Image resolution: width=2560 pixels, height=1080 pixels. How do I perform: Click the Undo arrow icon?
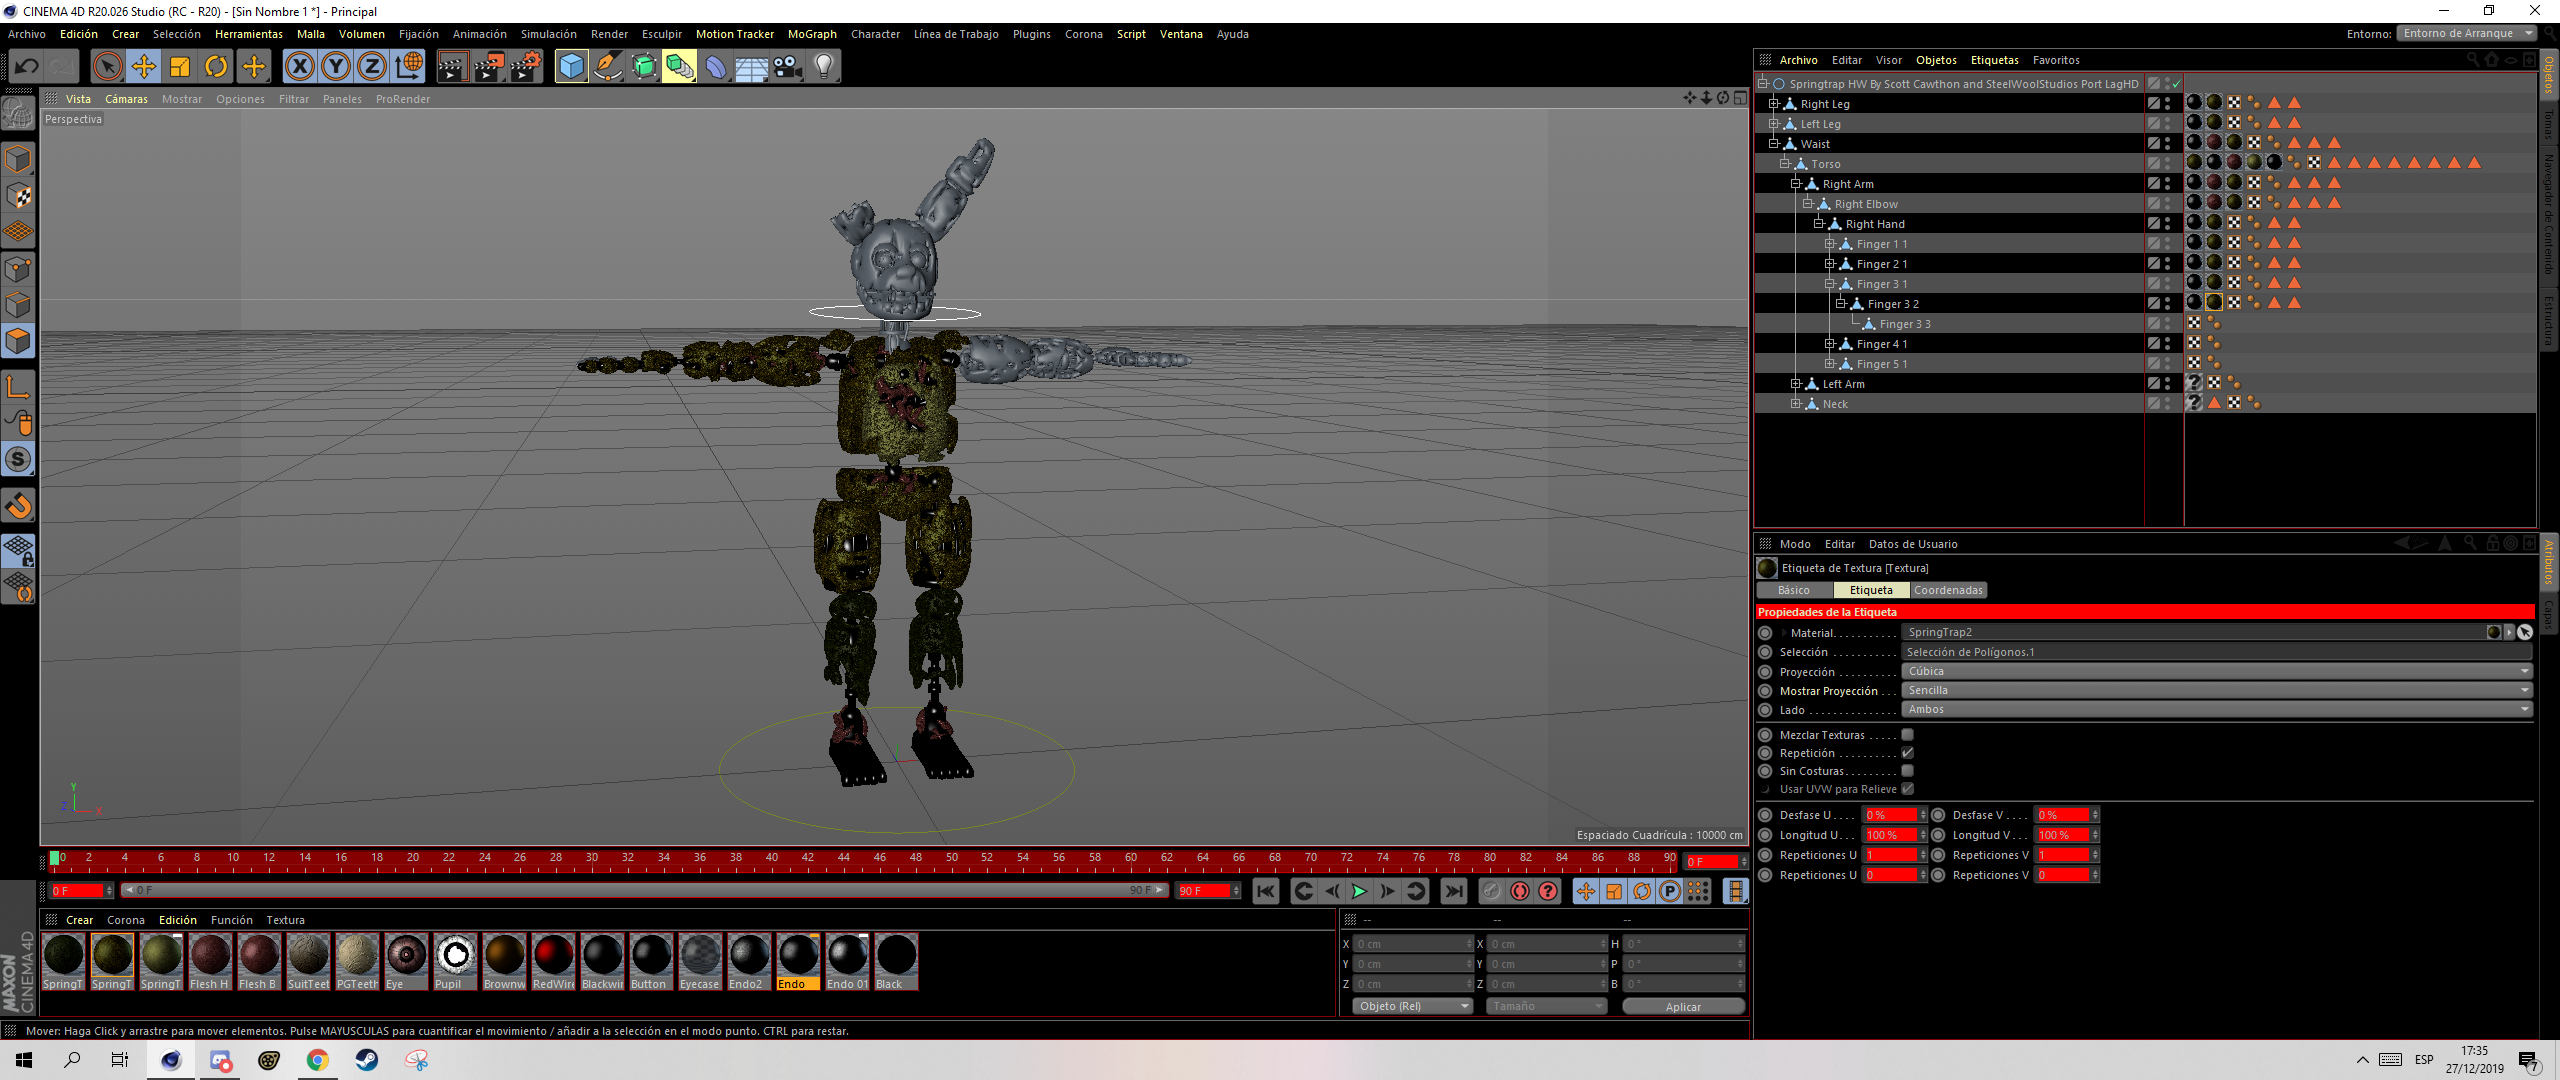(x=26, y=67)
